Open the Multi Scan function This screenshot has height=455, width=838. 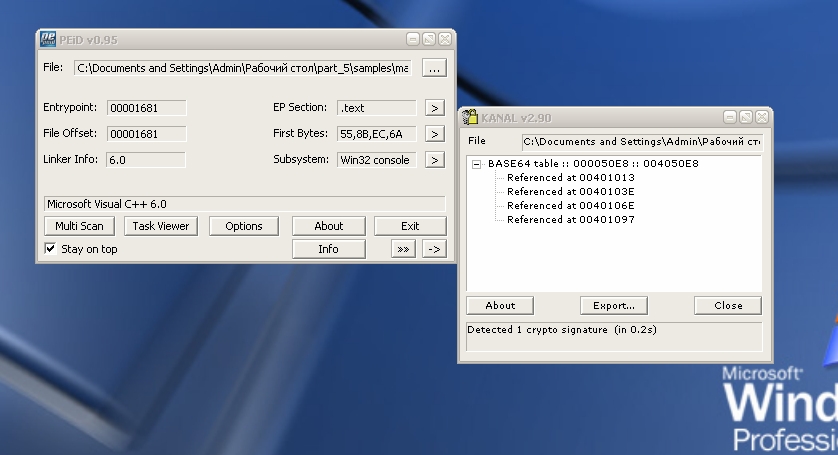click(79, 226)
